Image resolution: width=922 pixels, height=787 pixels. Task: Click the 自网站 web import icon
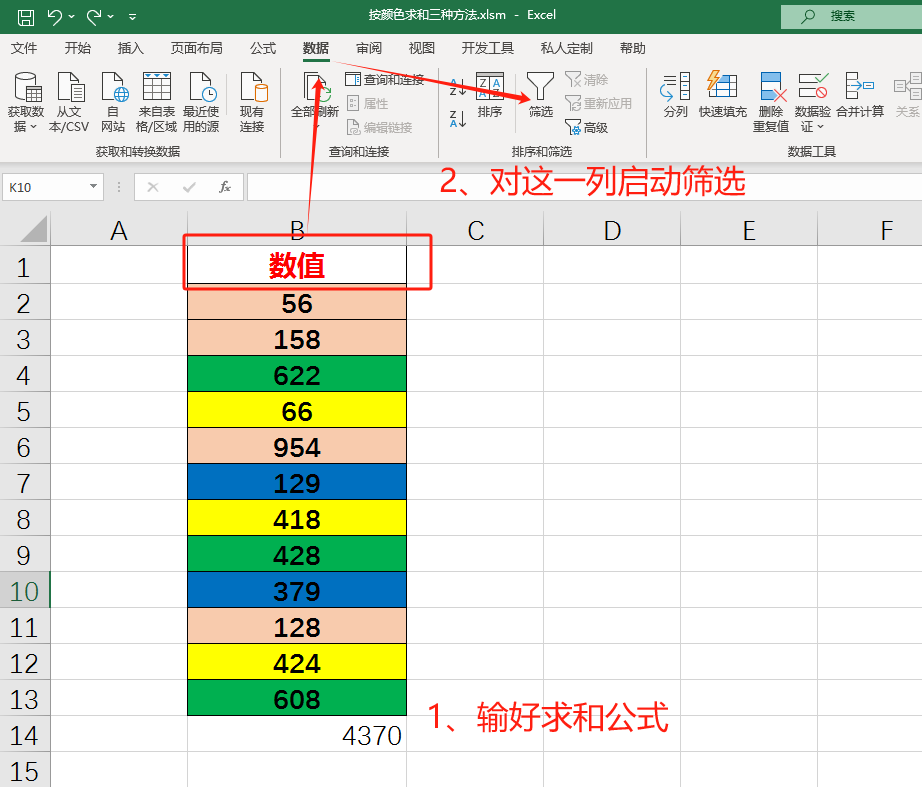tap(113, 102)
